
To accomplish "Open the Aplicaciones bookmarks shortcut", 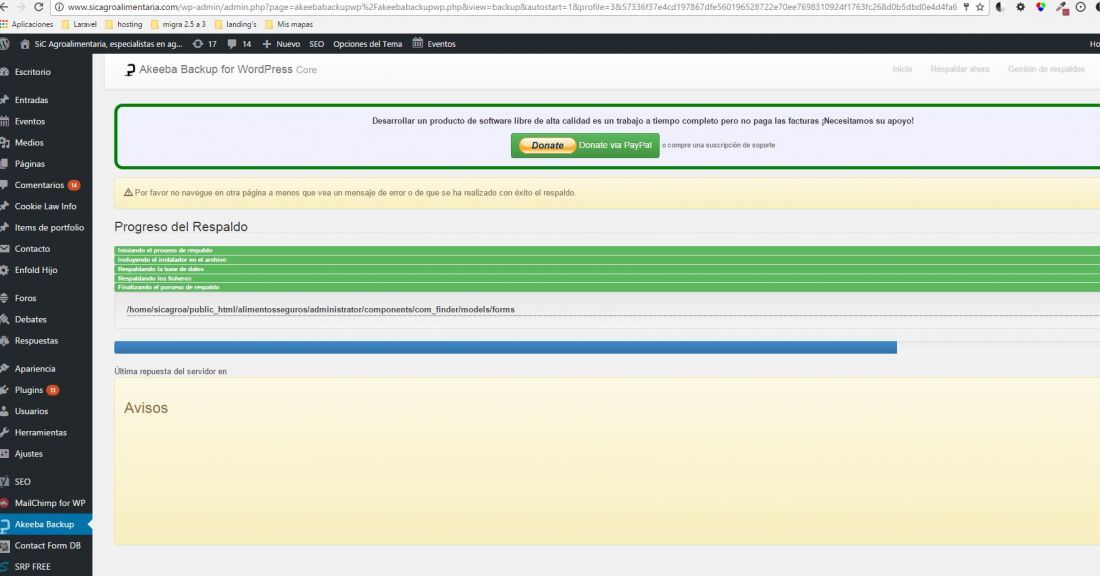I will (x=27, y=24).
